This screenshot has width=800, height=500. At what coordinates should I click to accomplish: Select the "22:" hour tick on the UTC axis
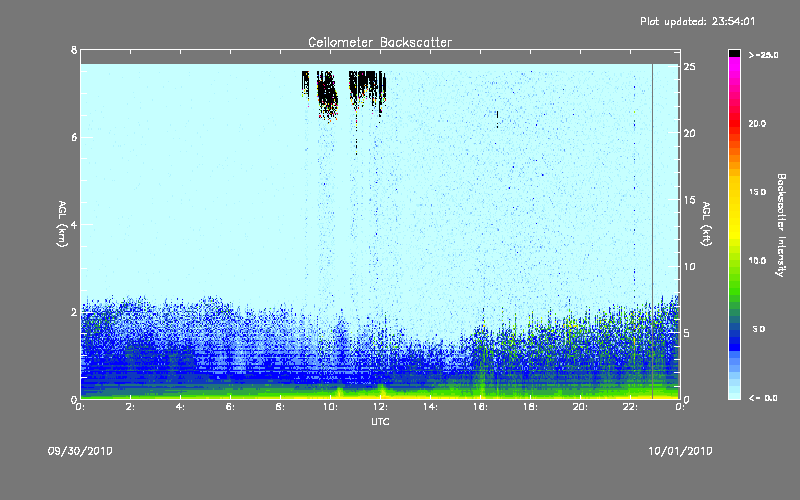(630, 407)
